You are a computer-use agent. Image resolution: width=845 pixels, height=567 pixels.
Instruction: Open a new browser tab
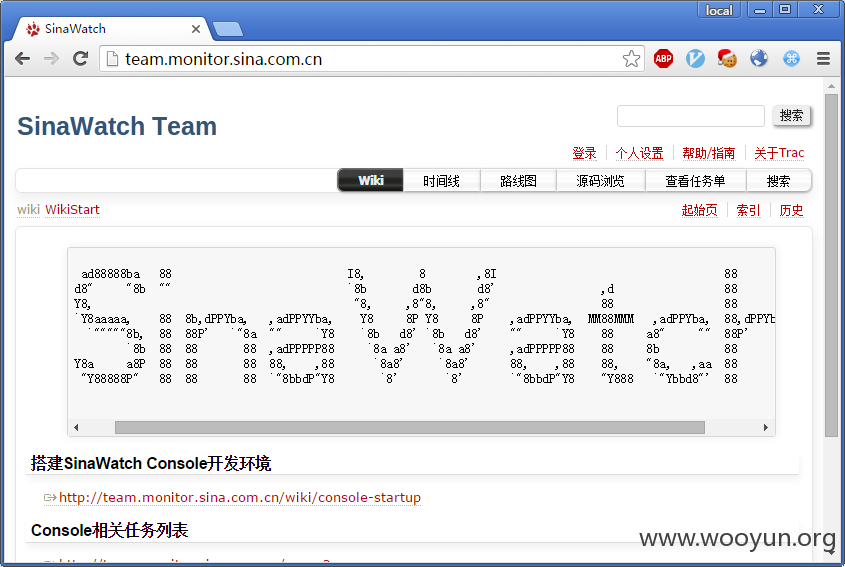(x=227, y=29)
